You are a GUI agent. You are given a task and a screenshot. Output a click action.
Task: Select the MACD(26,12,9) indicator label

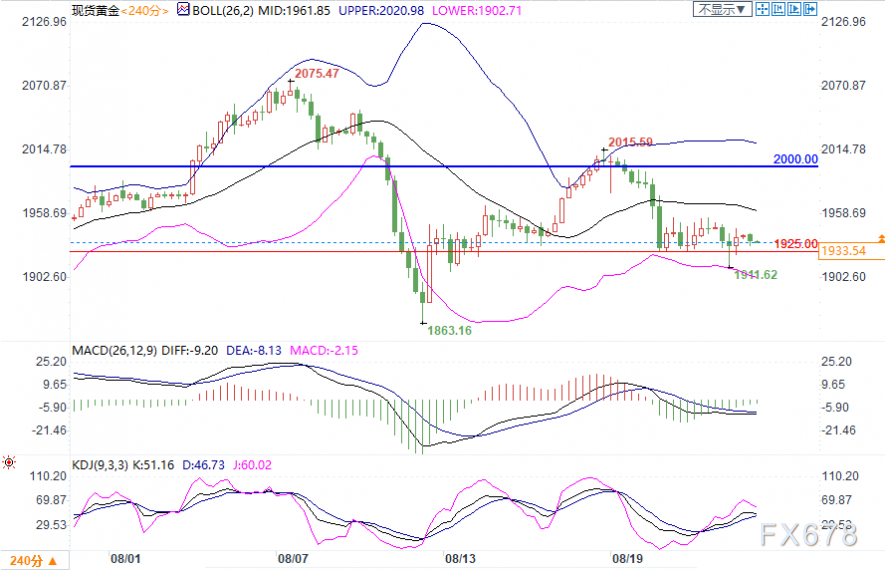[x=114, y=351]
